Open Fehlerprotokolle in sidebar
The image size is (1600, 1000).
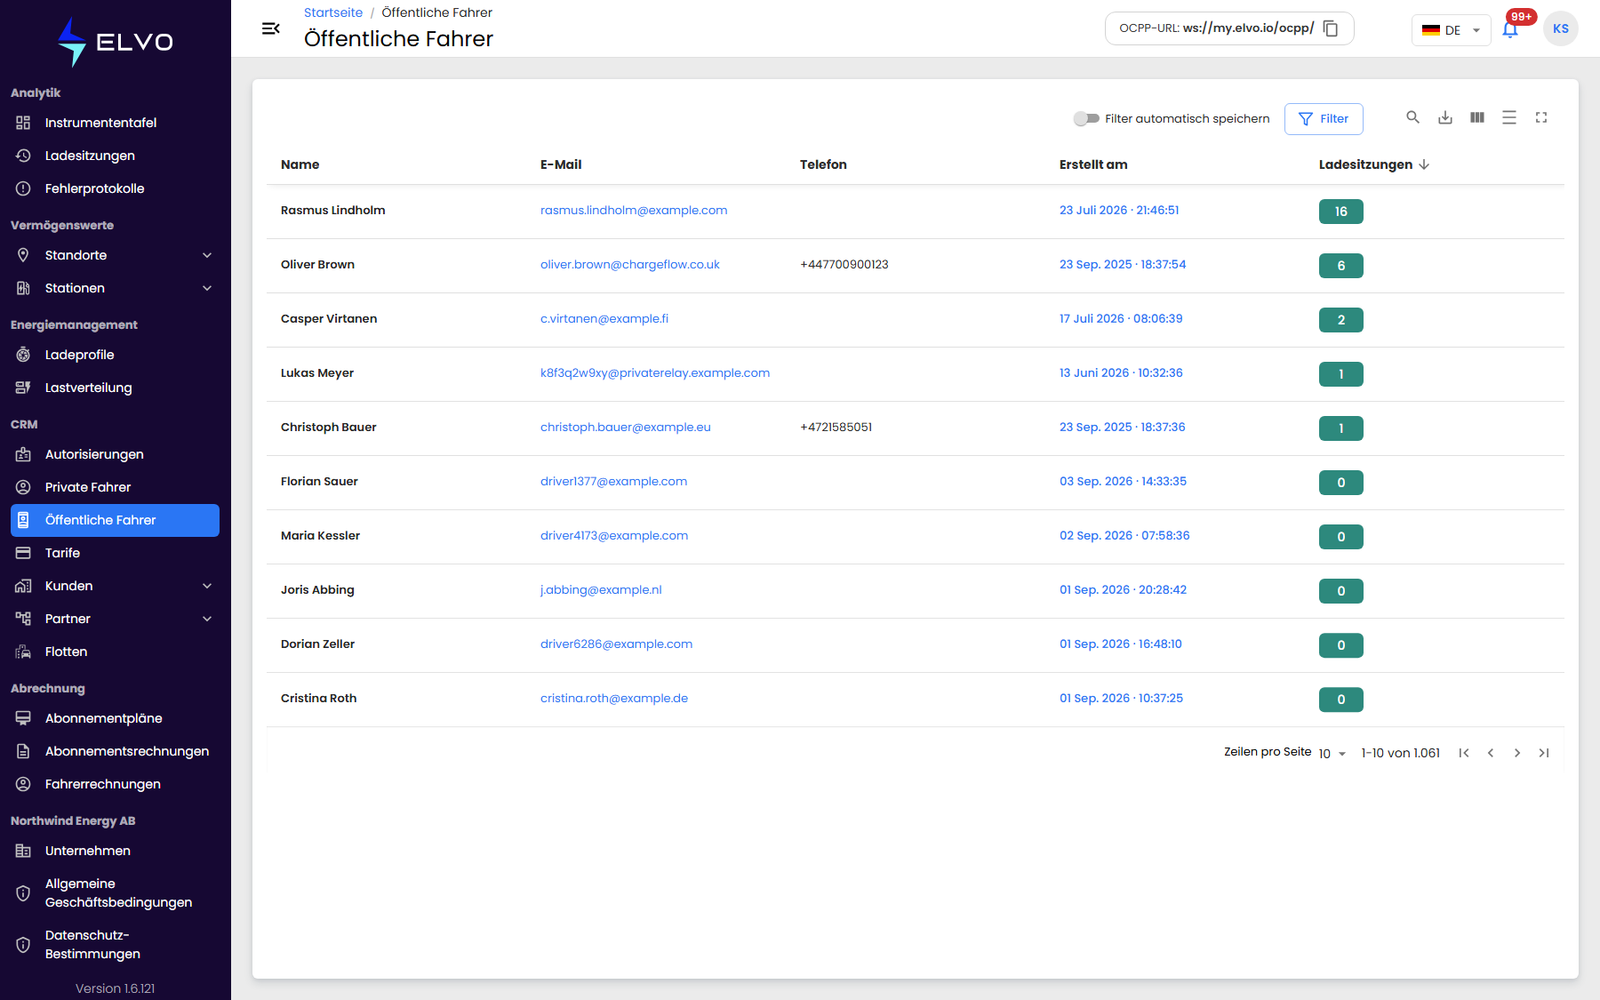115,189
